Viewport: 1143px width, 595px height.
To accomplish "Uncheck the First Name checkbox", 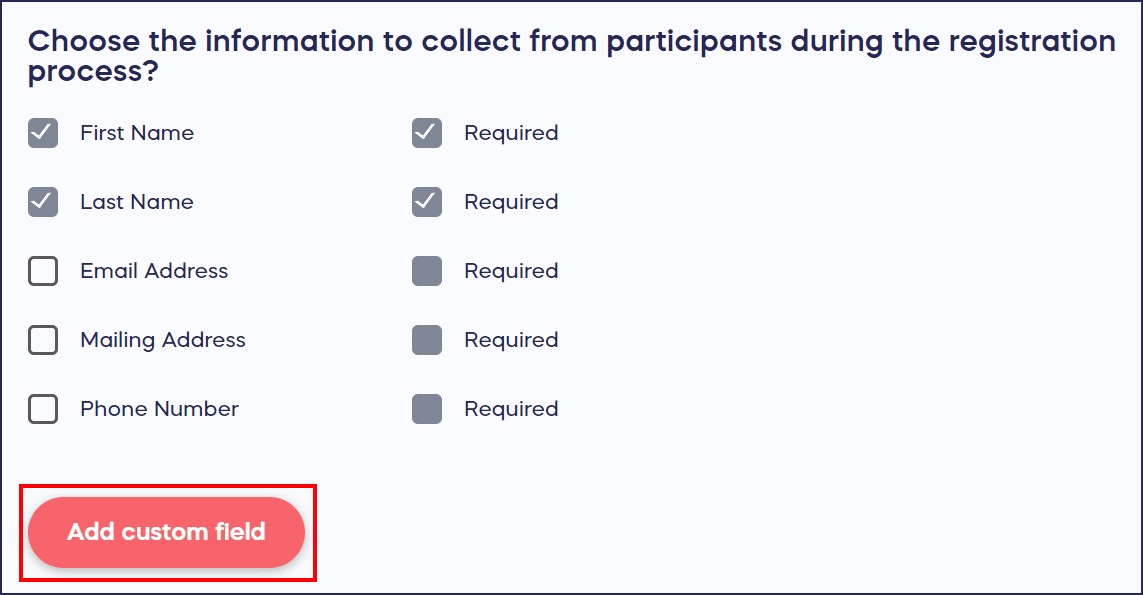I will click(x=43, y=133).
